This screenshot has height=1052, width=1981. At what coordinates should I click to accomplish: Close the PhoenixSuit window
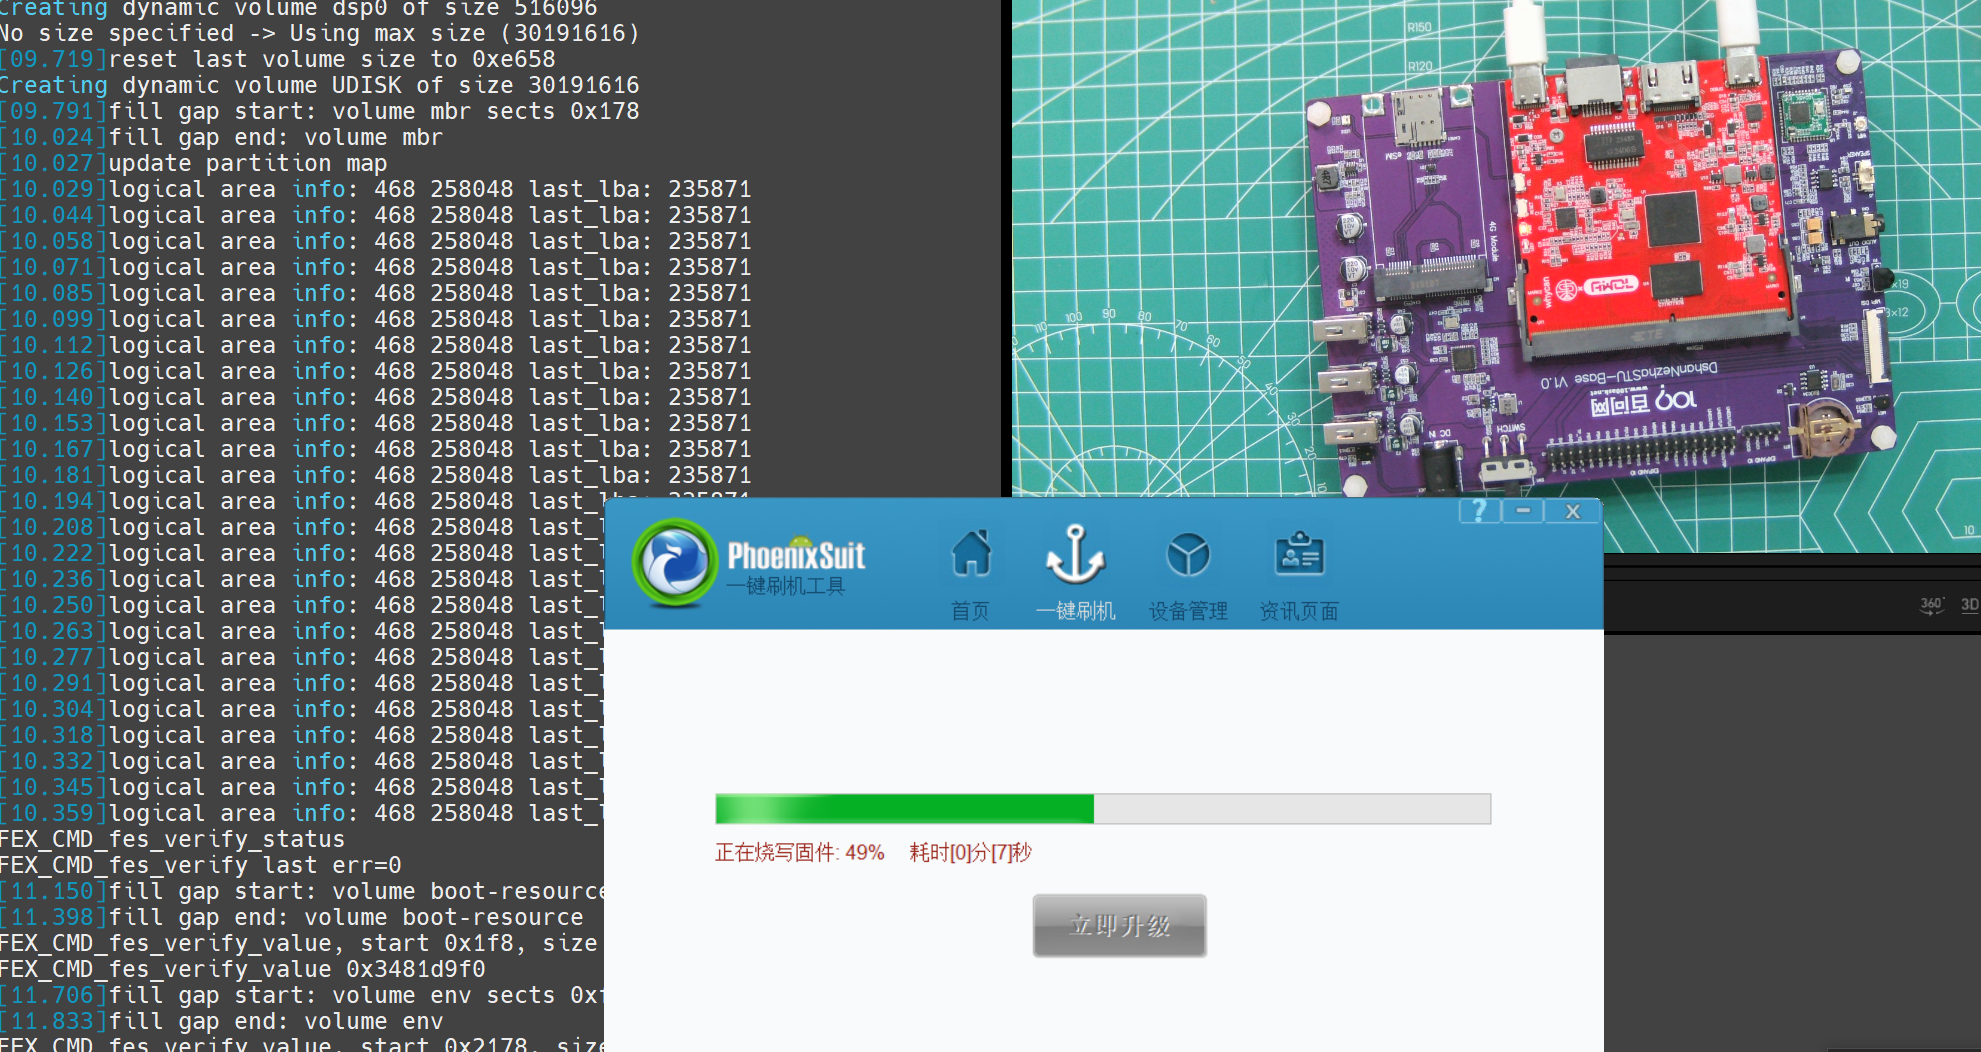tap(1573, 511)
